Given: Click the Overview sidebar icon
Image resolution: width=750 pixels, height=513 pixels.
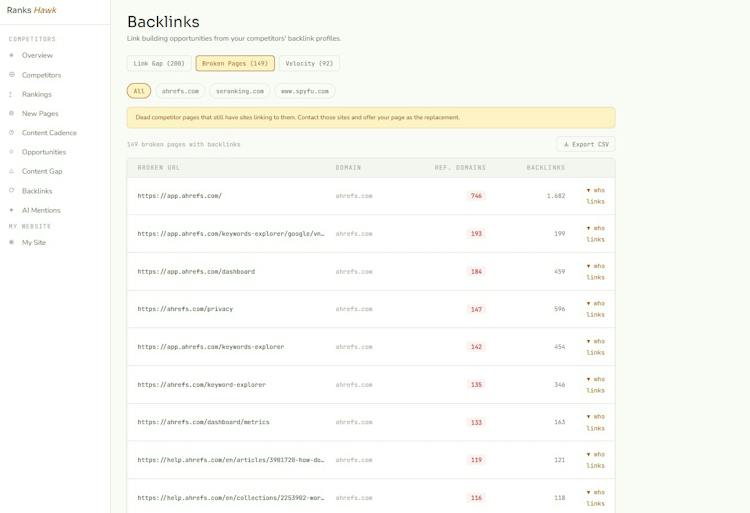Looking at the screenshot, I should tap(11, 55).
